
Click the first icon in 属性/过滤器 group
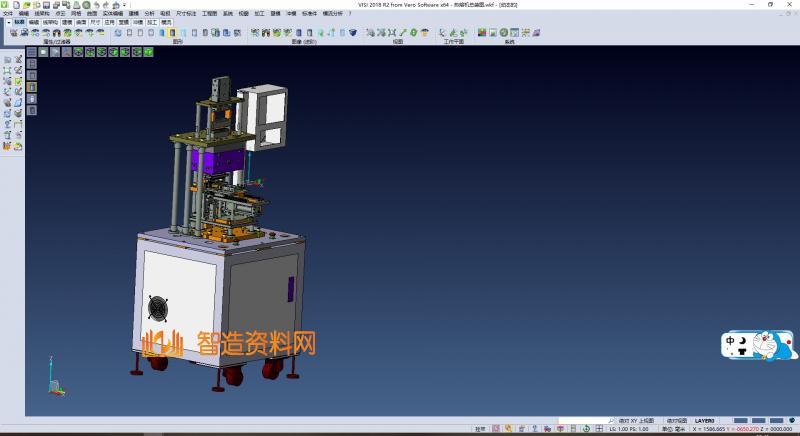coord(14,33)
